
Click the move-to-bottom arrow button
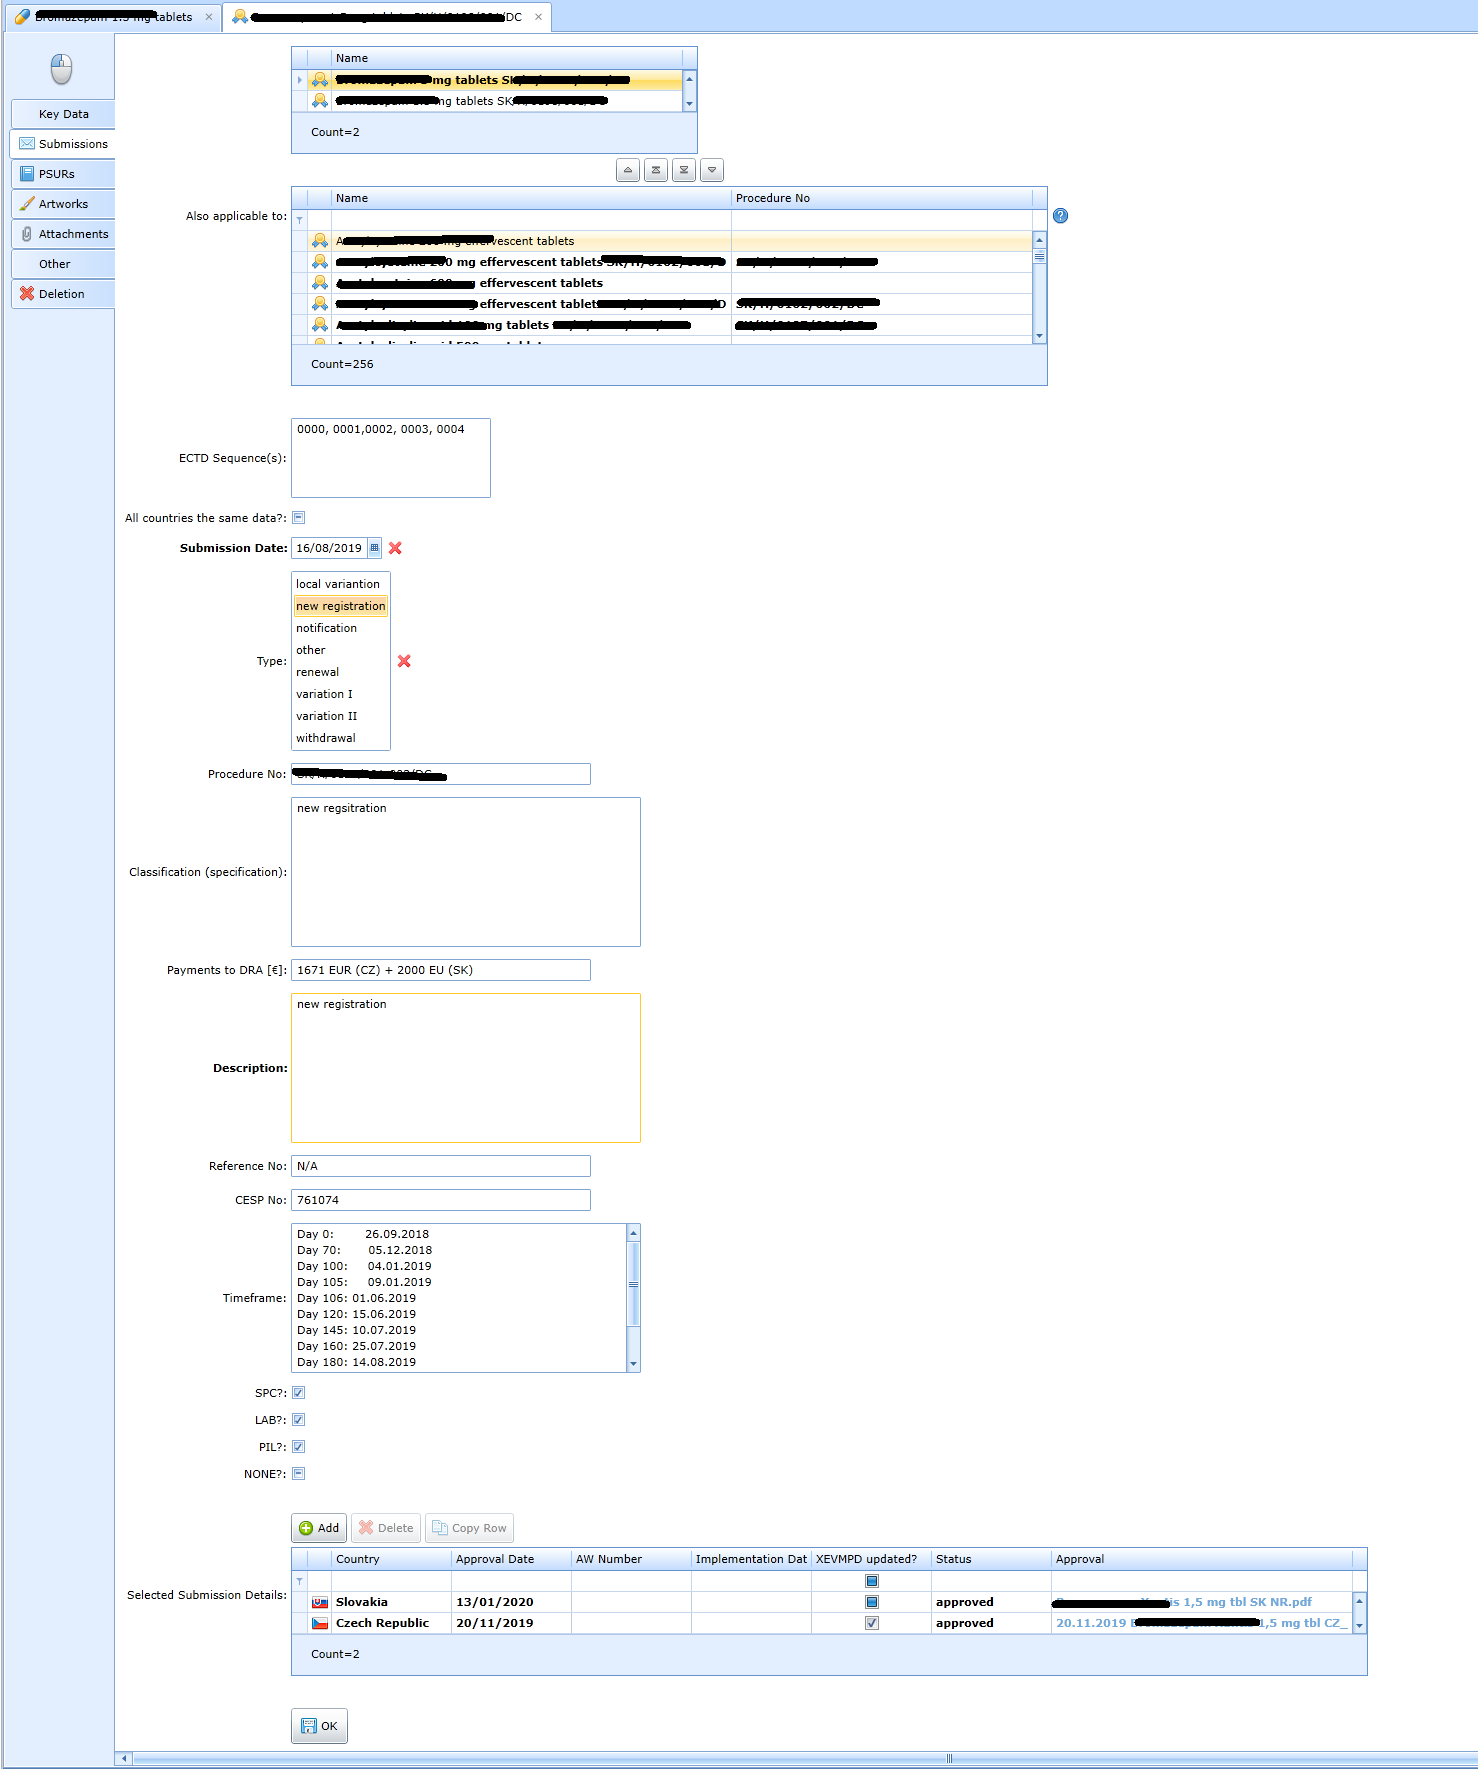[684, 170]
